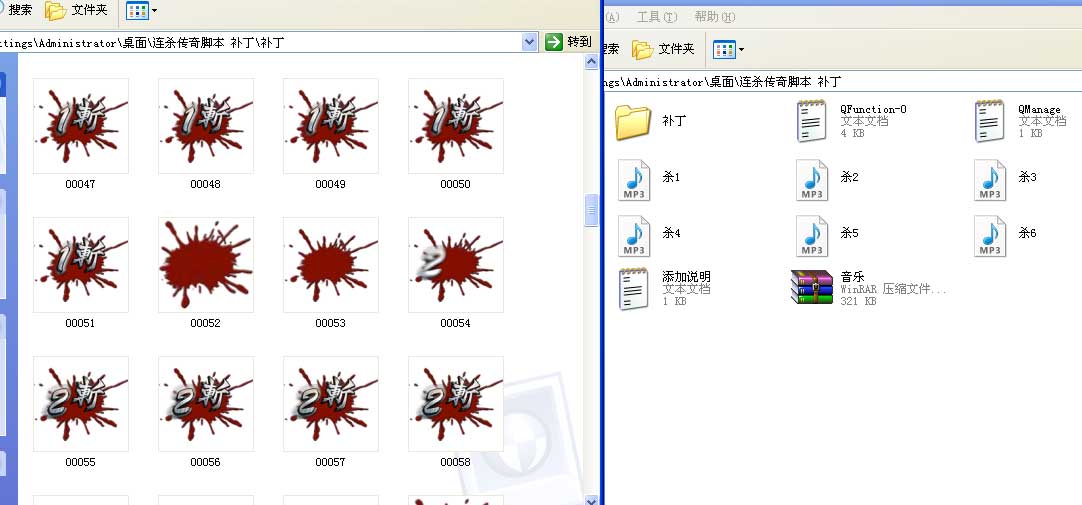The image size is (1082, 505).
Task: Click the left window scrollbar thumb
Action: pos(591,210)
